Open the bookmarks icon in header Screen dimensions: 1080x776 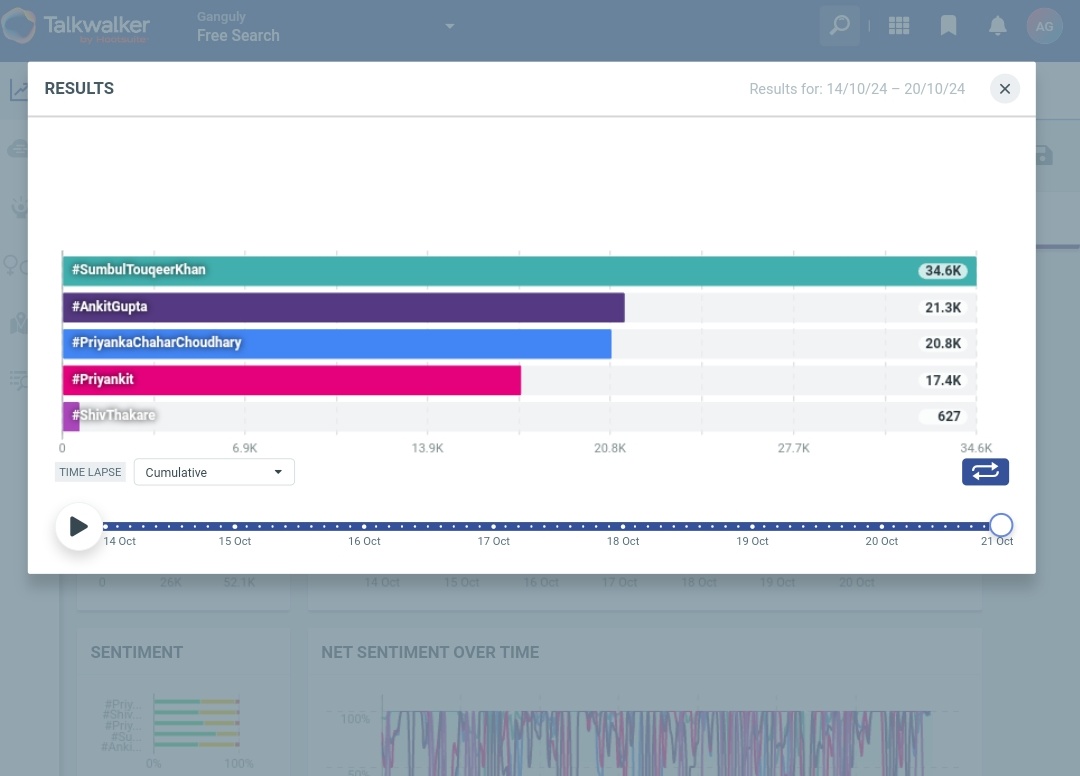(948, 26)
